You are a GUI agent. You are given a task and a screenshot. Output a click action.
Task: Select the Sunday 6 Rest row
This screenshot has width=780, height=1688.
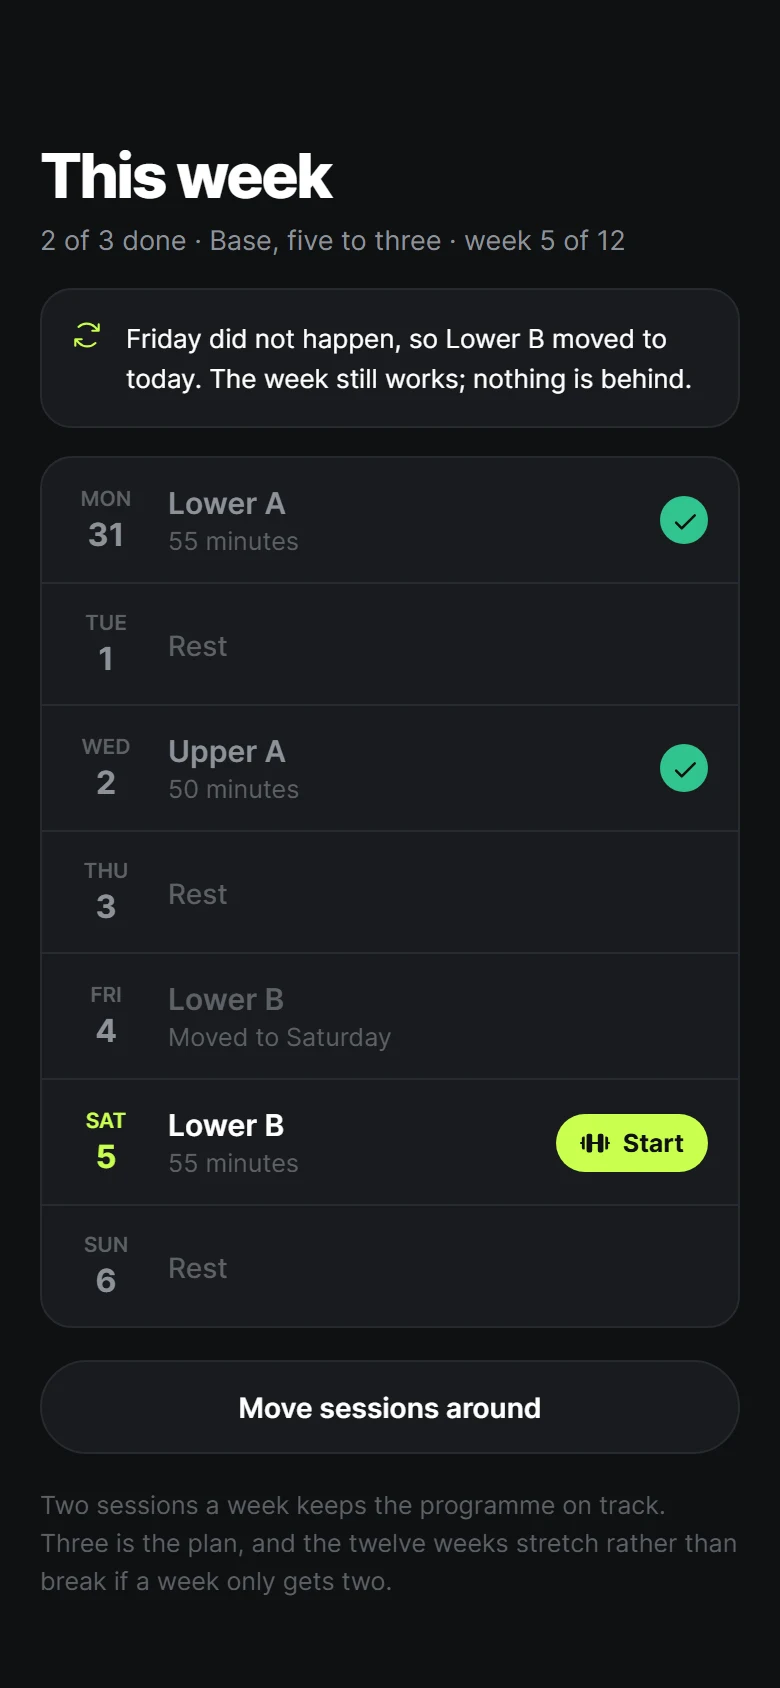point(390,1267)
